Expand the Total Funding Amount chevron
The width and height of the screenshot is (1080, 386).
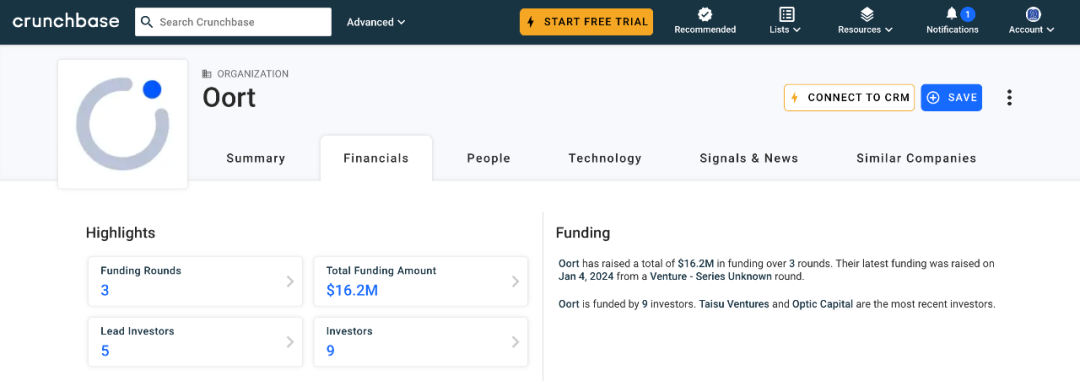(515, 281)
